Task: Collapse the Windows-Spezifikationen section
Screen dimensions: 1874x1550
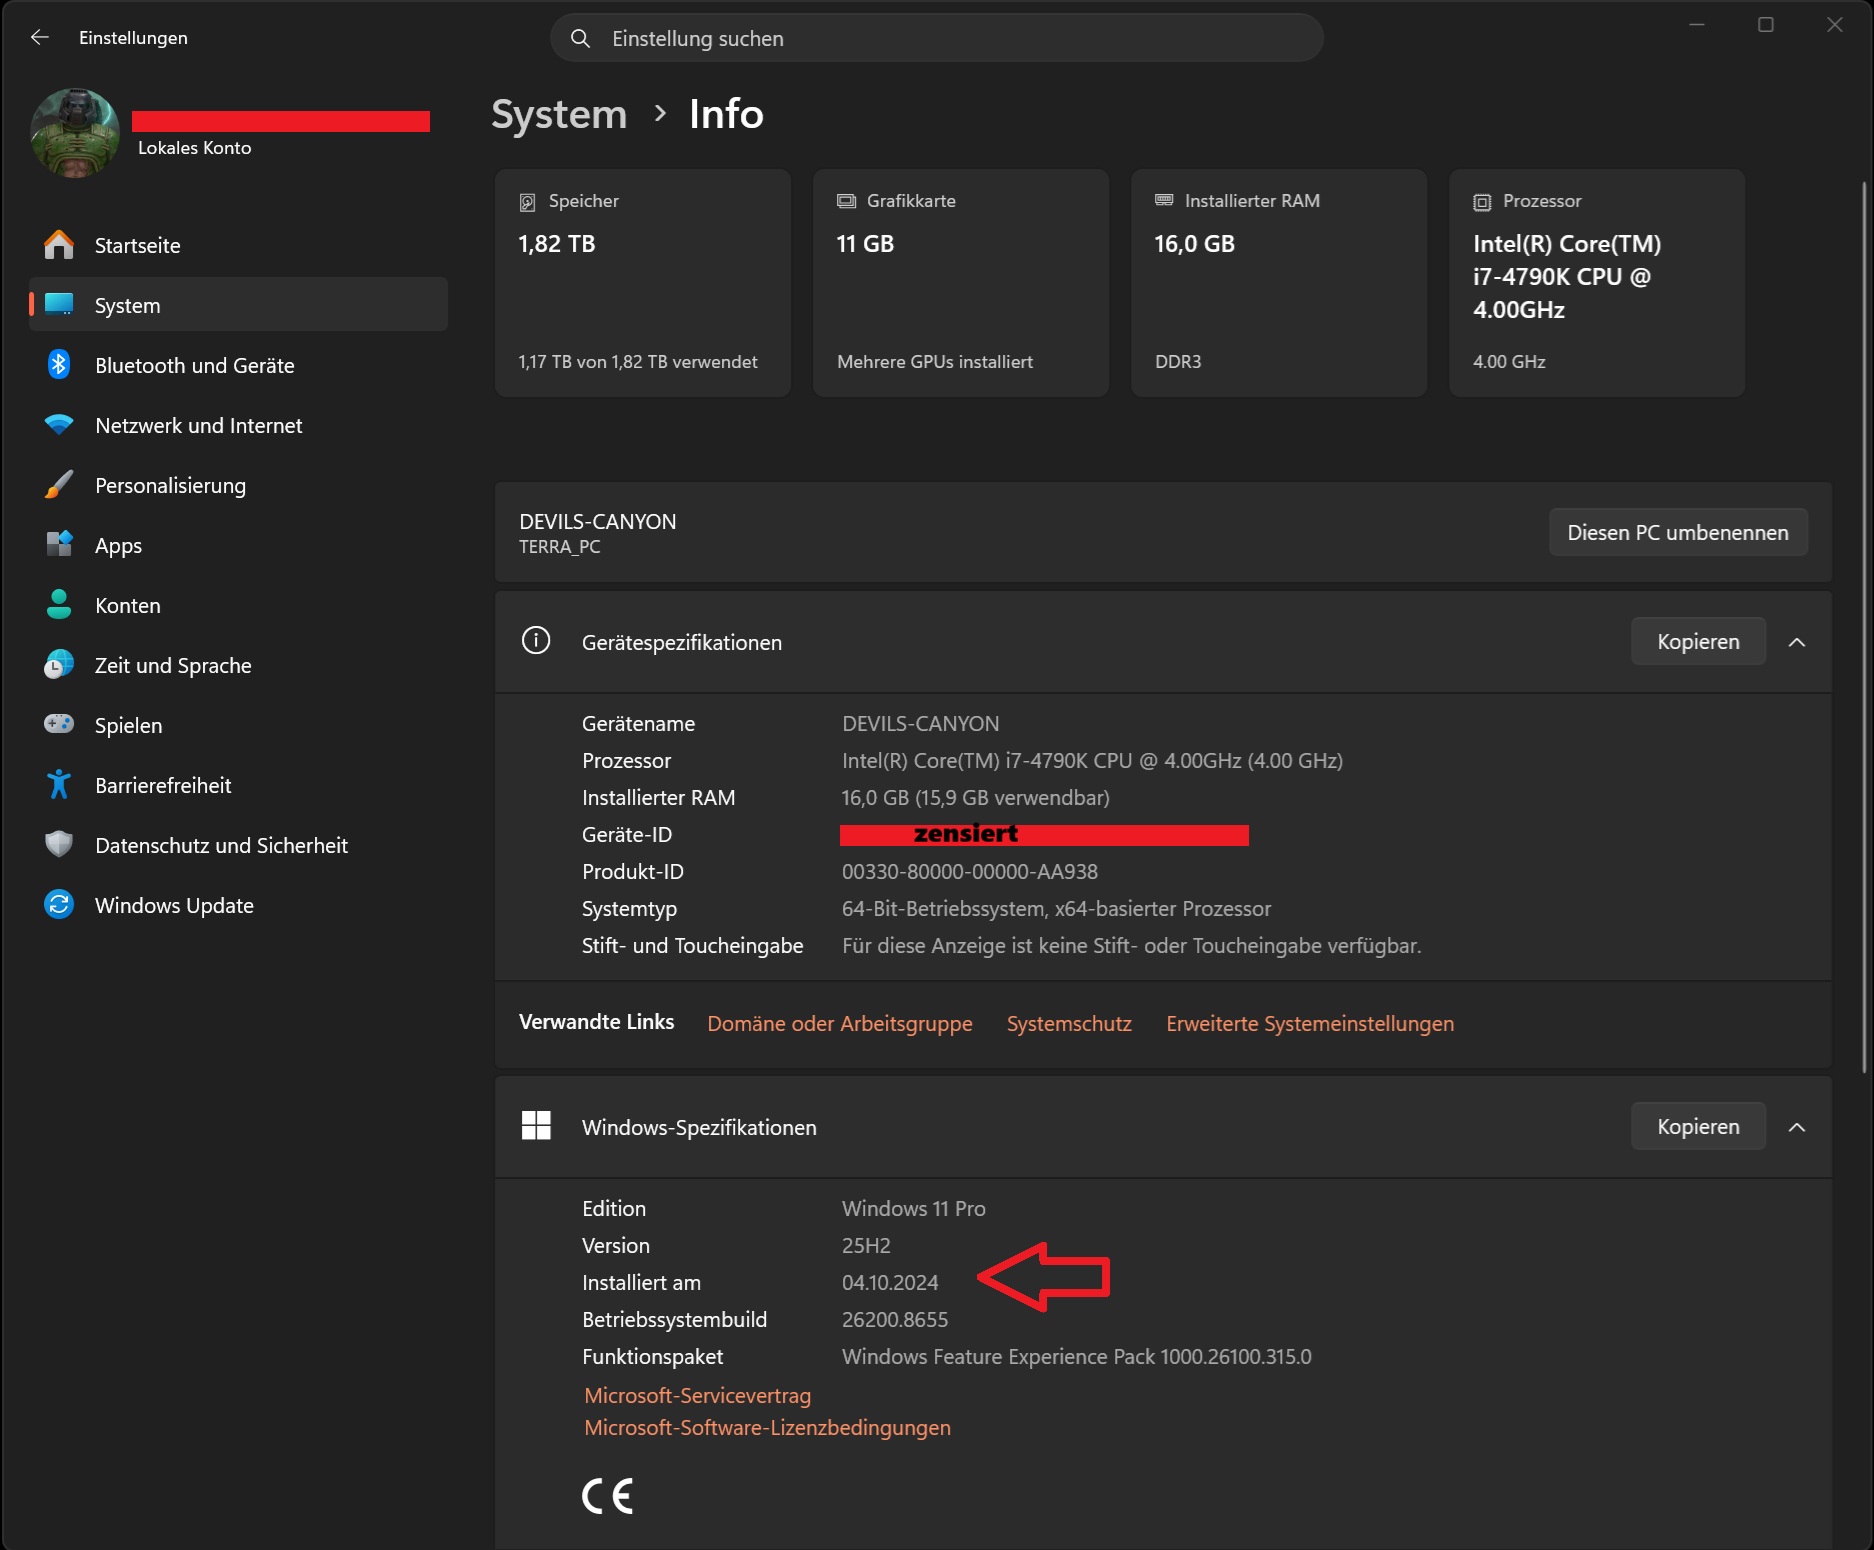Action: 1797,1127
